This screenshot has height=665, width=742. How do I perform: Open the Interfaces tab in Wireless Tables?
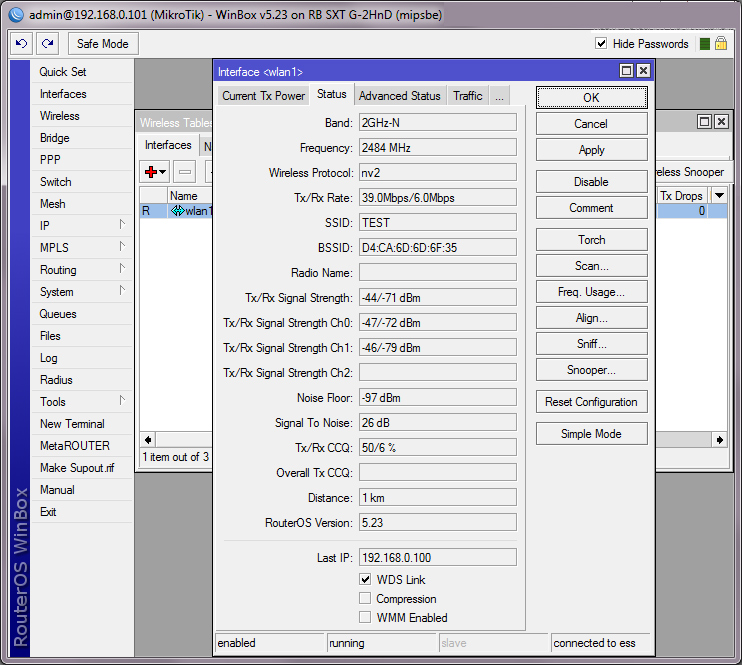(x=168, y=145)
